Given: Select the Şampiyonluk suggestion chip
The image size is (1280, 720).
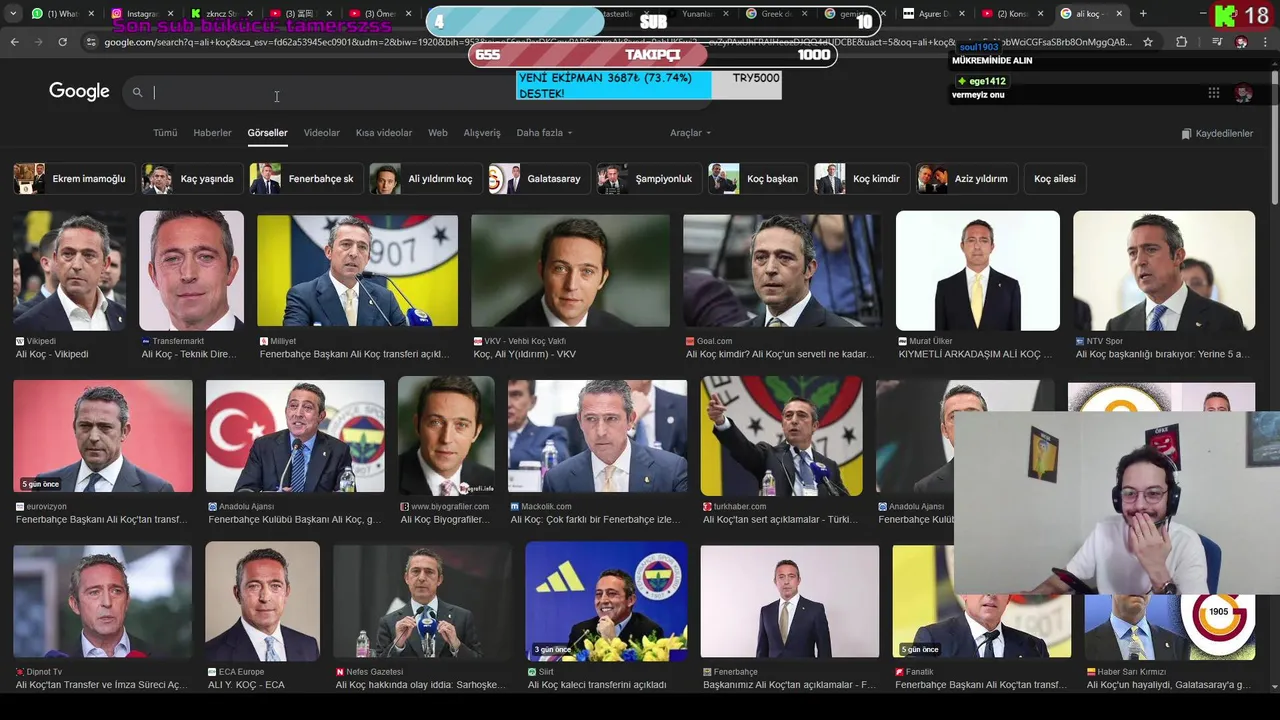Looking at the screenshot, I should (x=648, y=179).
